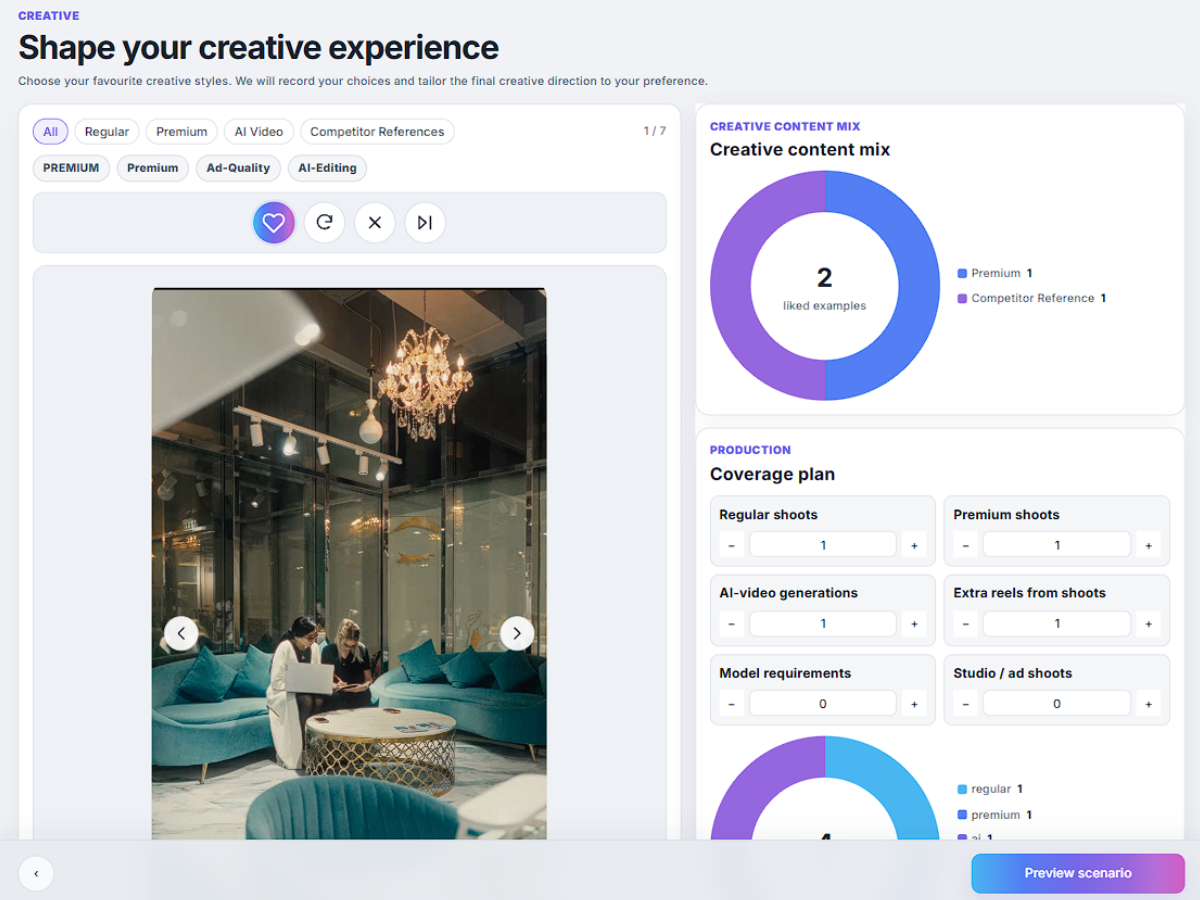Select the Regular filter chip

(107, 132)
